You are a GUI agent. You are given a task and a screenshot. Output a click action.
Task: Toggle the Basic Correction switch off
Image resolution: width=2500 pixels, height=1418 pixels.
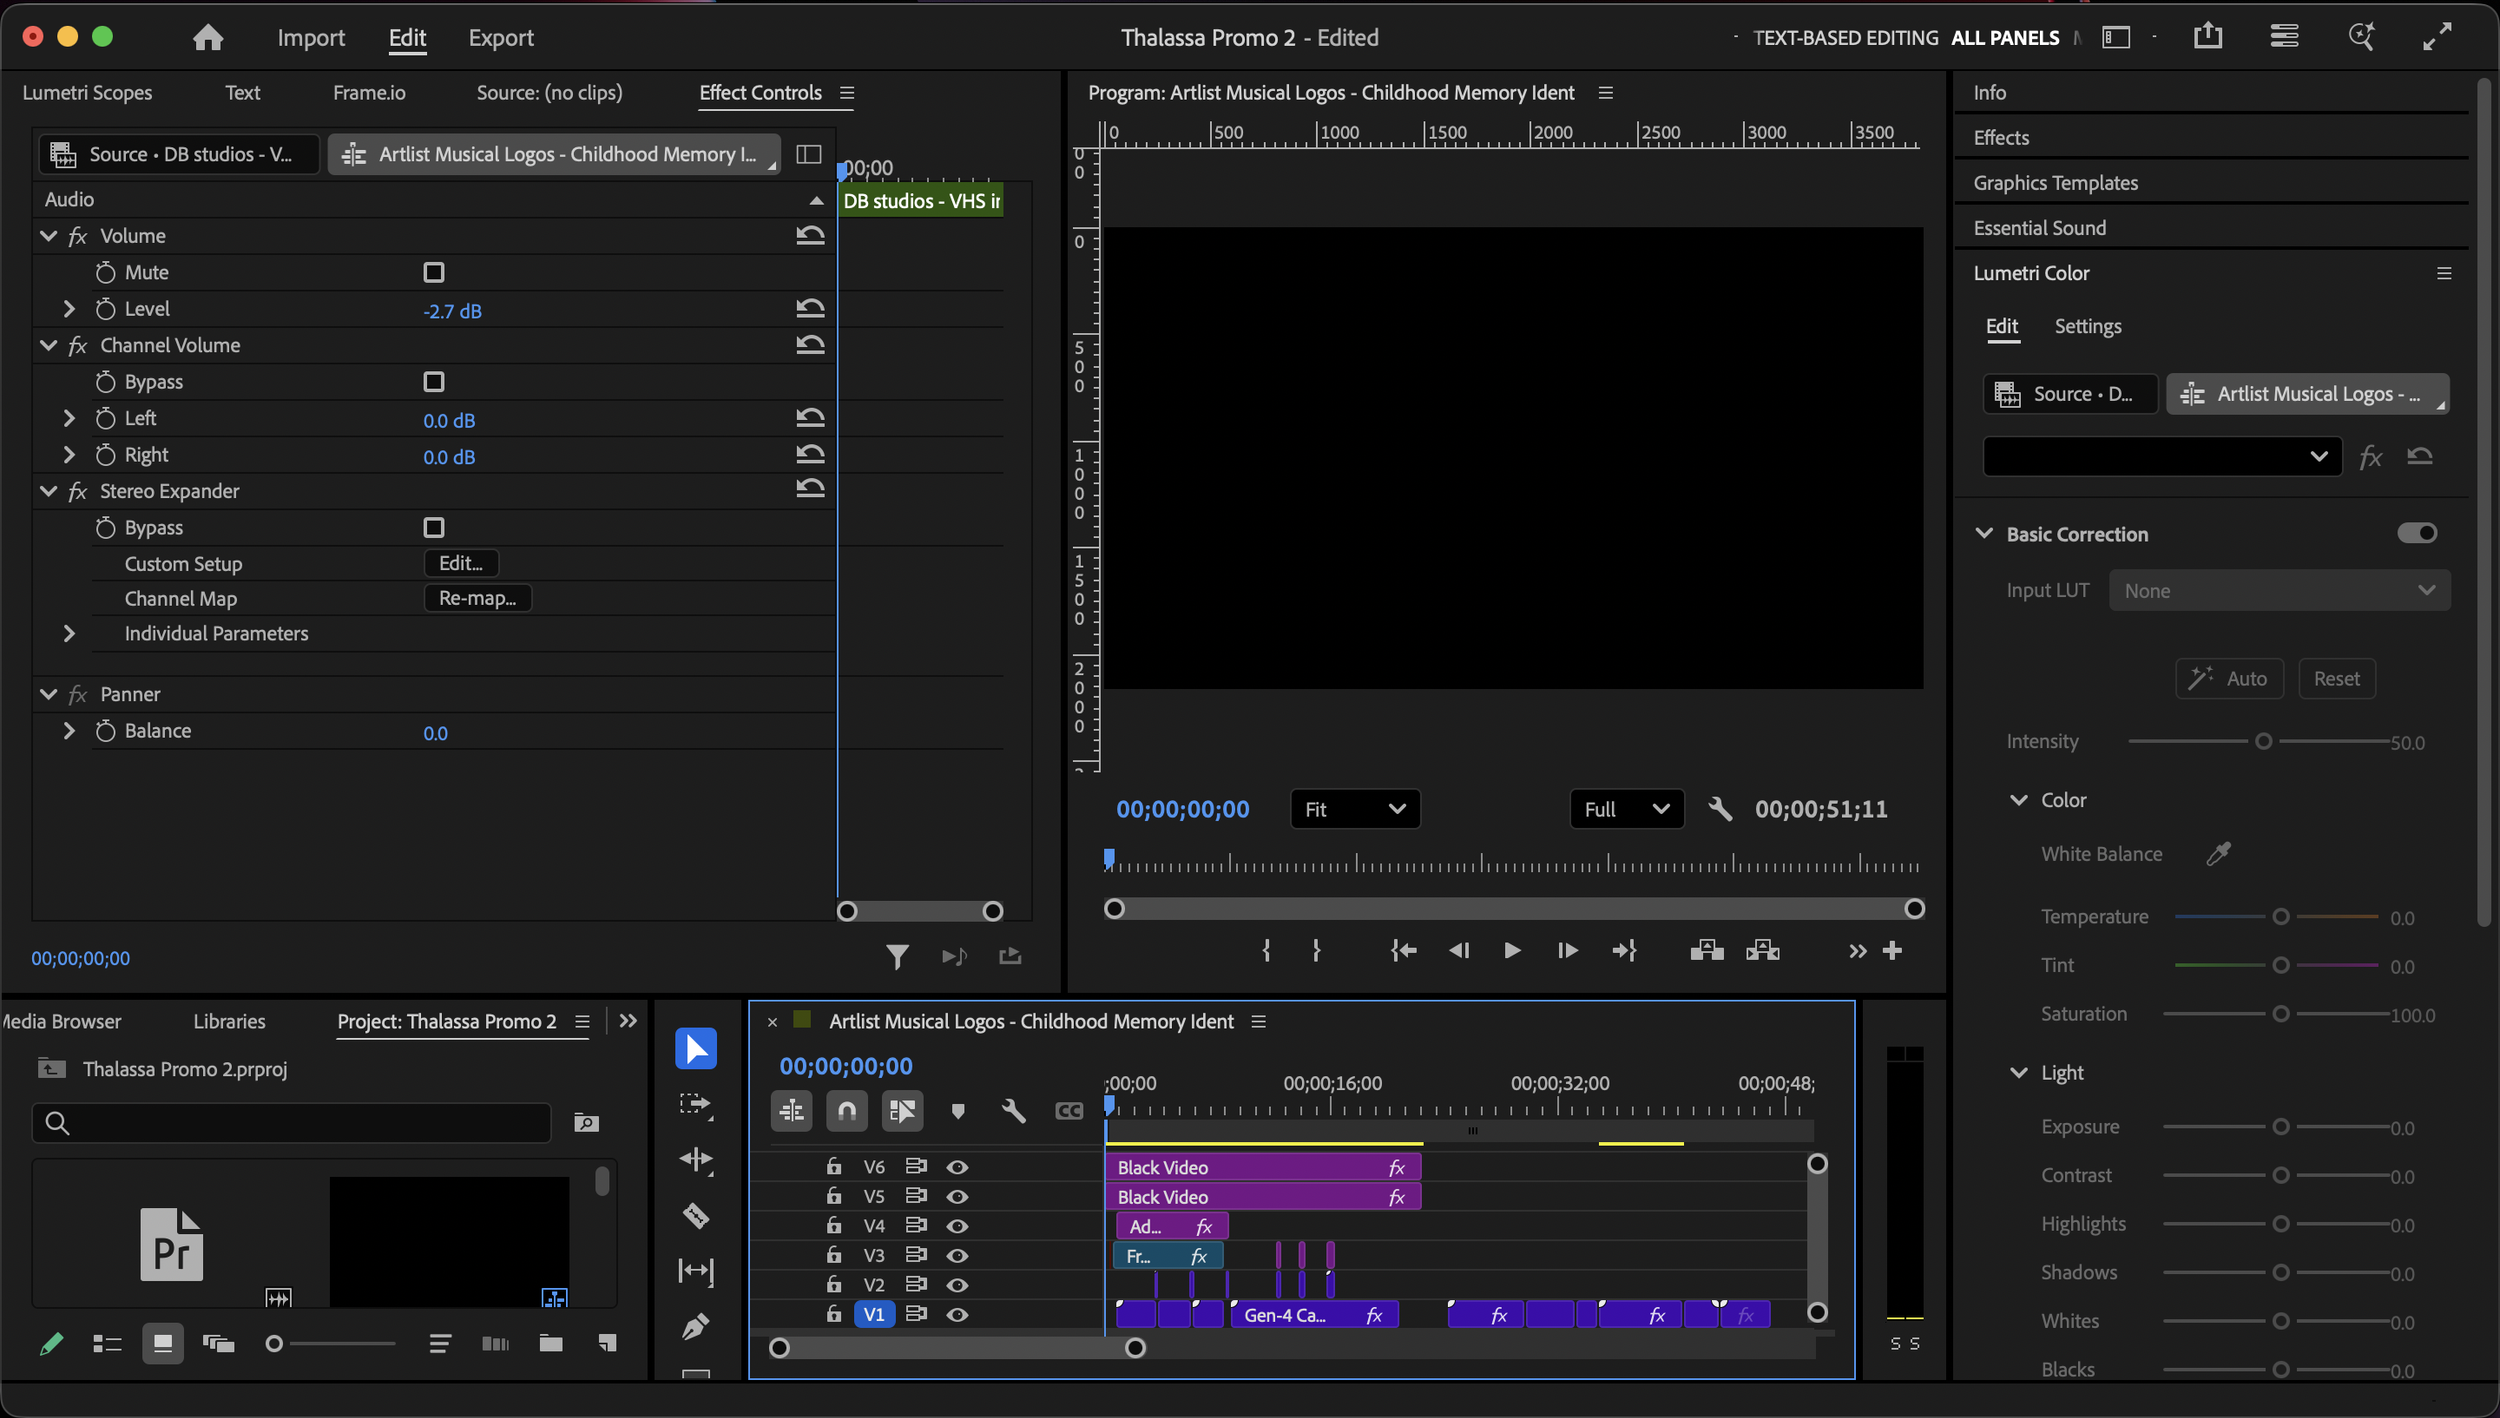point(2416,533)
